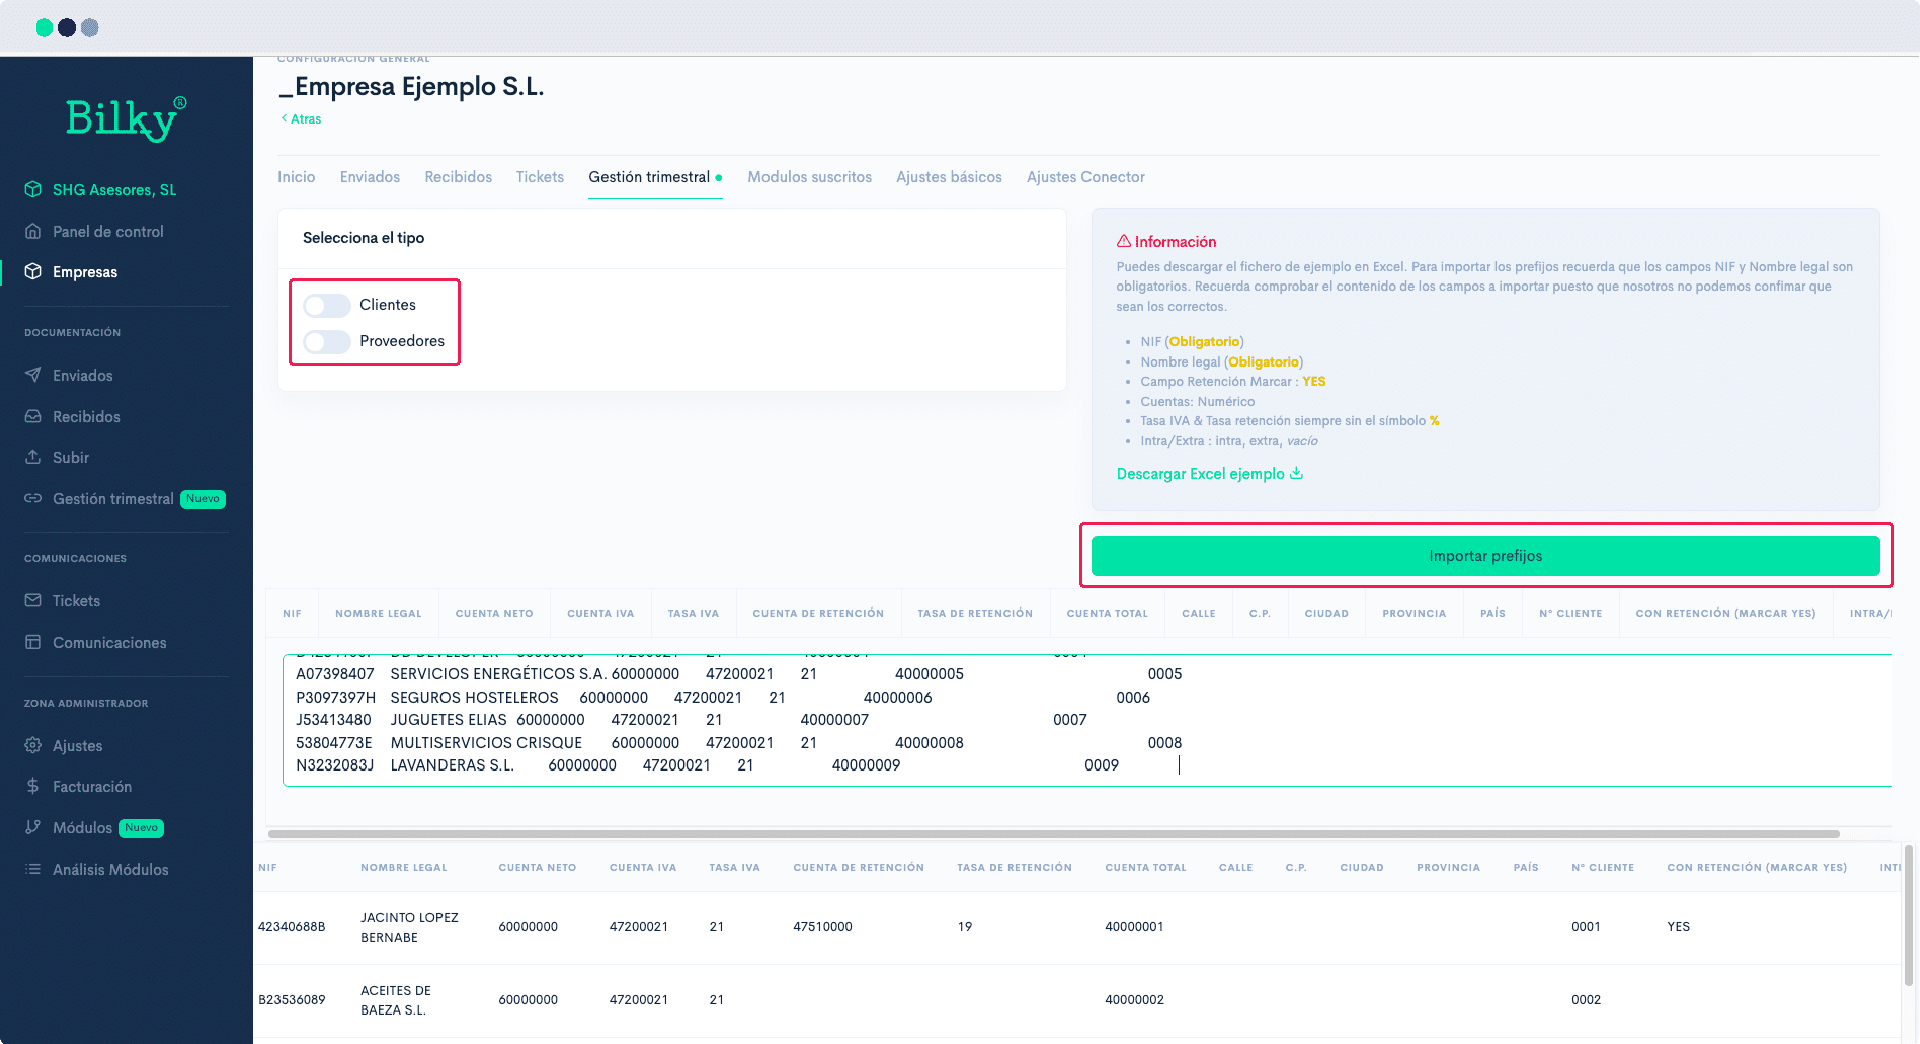This screenshot has height=1044, width=1920.
Task: Click the Nuevo badge beside Módulos
Action: point(142,828)
